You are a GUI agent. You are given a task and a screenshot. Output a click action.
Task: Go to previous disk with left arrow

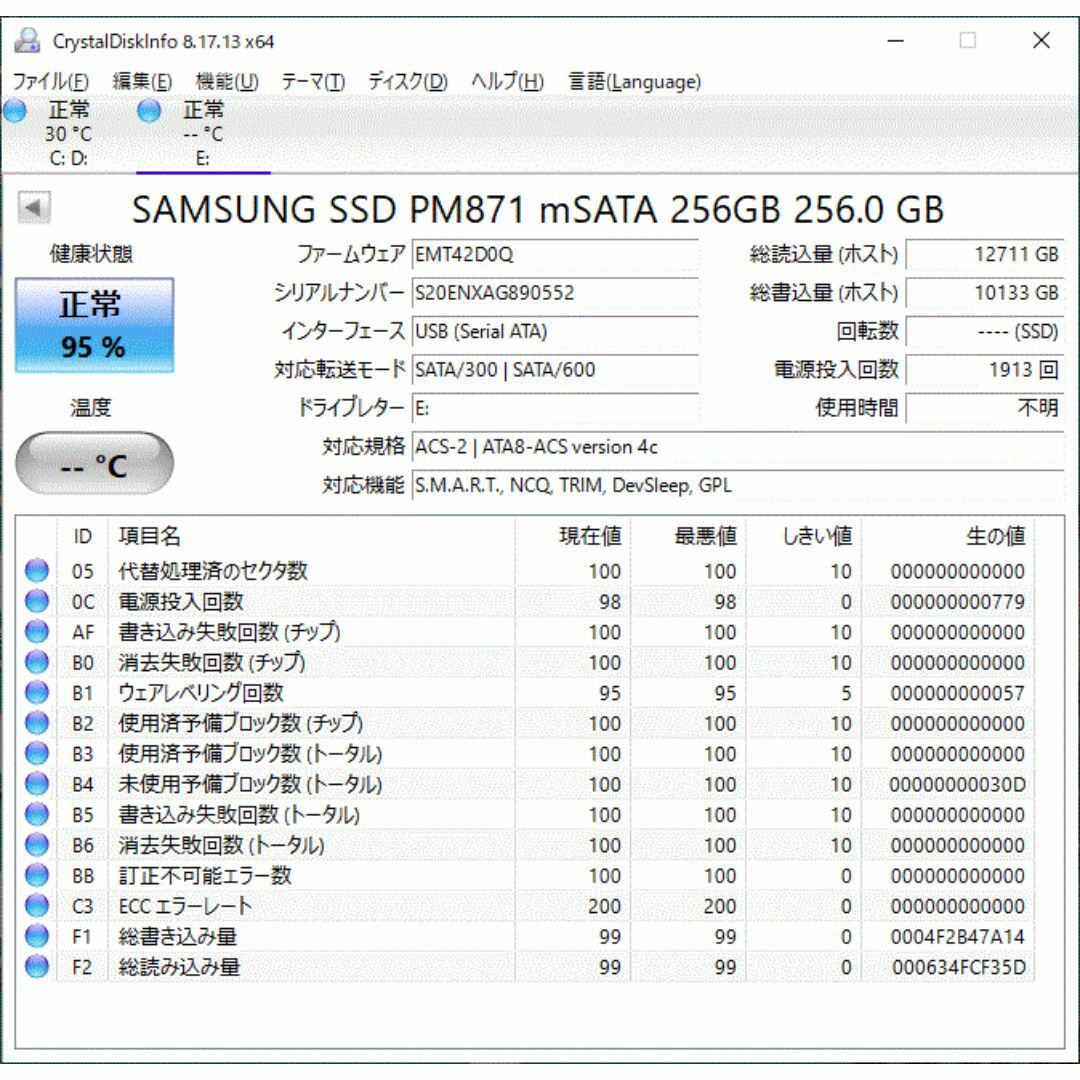tap(34, 207)
